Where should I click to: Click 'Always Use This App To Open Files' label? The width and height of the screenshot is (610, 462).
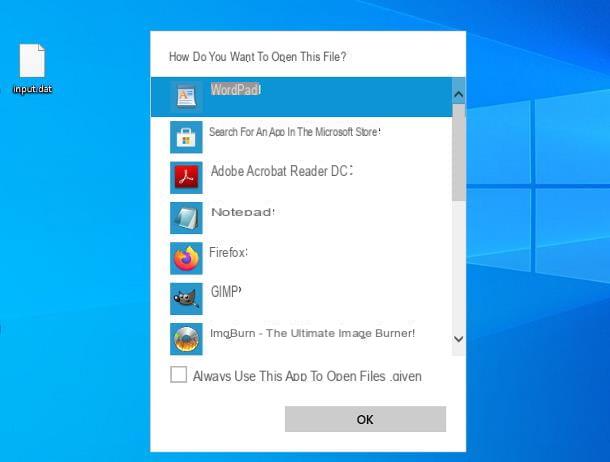(x=307, y=376)
